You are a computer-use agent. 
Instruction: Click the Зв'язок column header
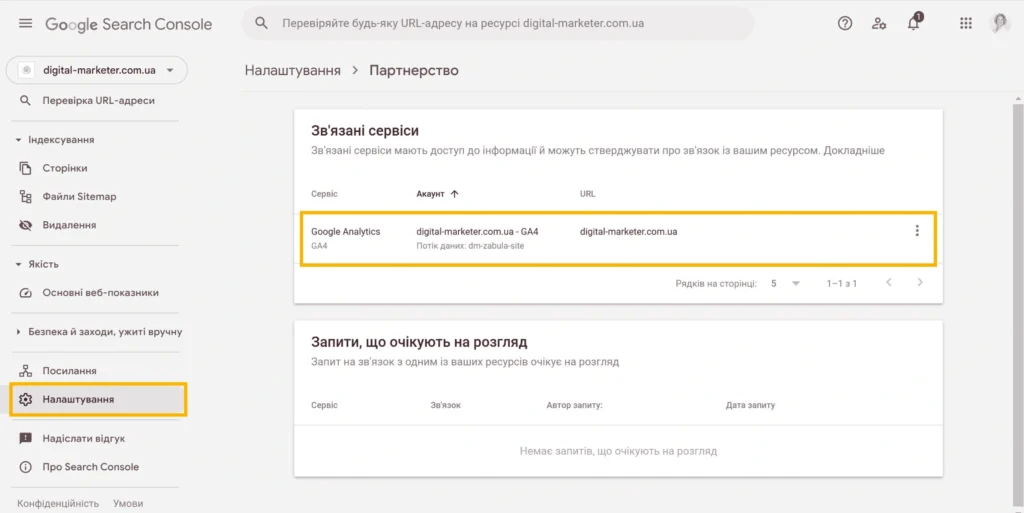(x=445, y=405)
